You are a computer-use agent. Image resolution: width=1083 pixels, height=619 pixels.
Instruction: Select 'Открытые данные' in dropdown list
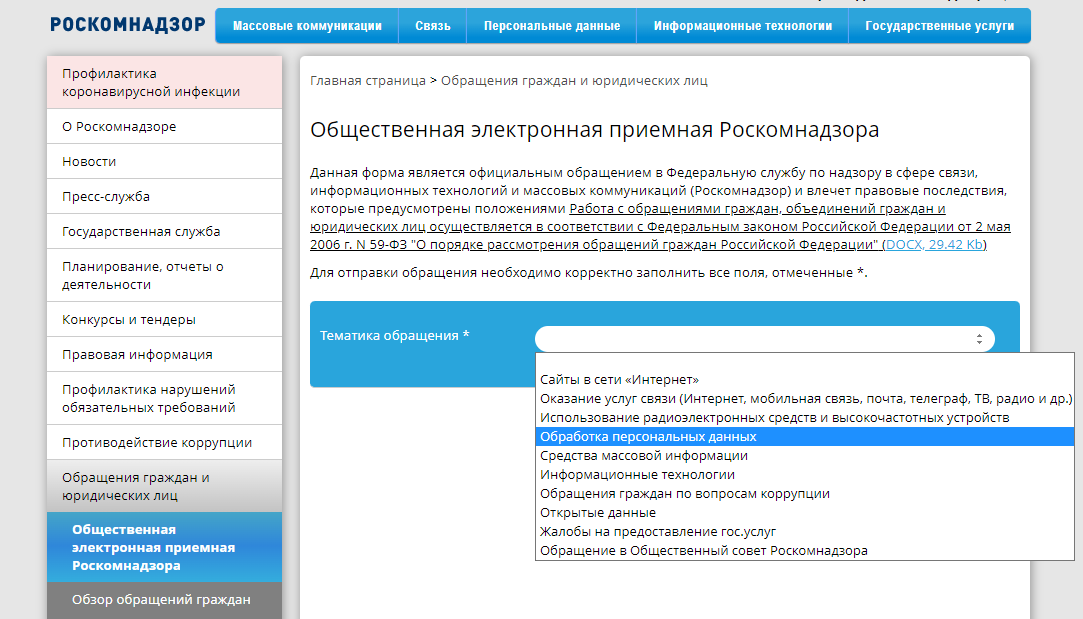pyautogui.click(x=598, y=513)
